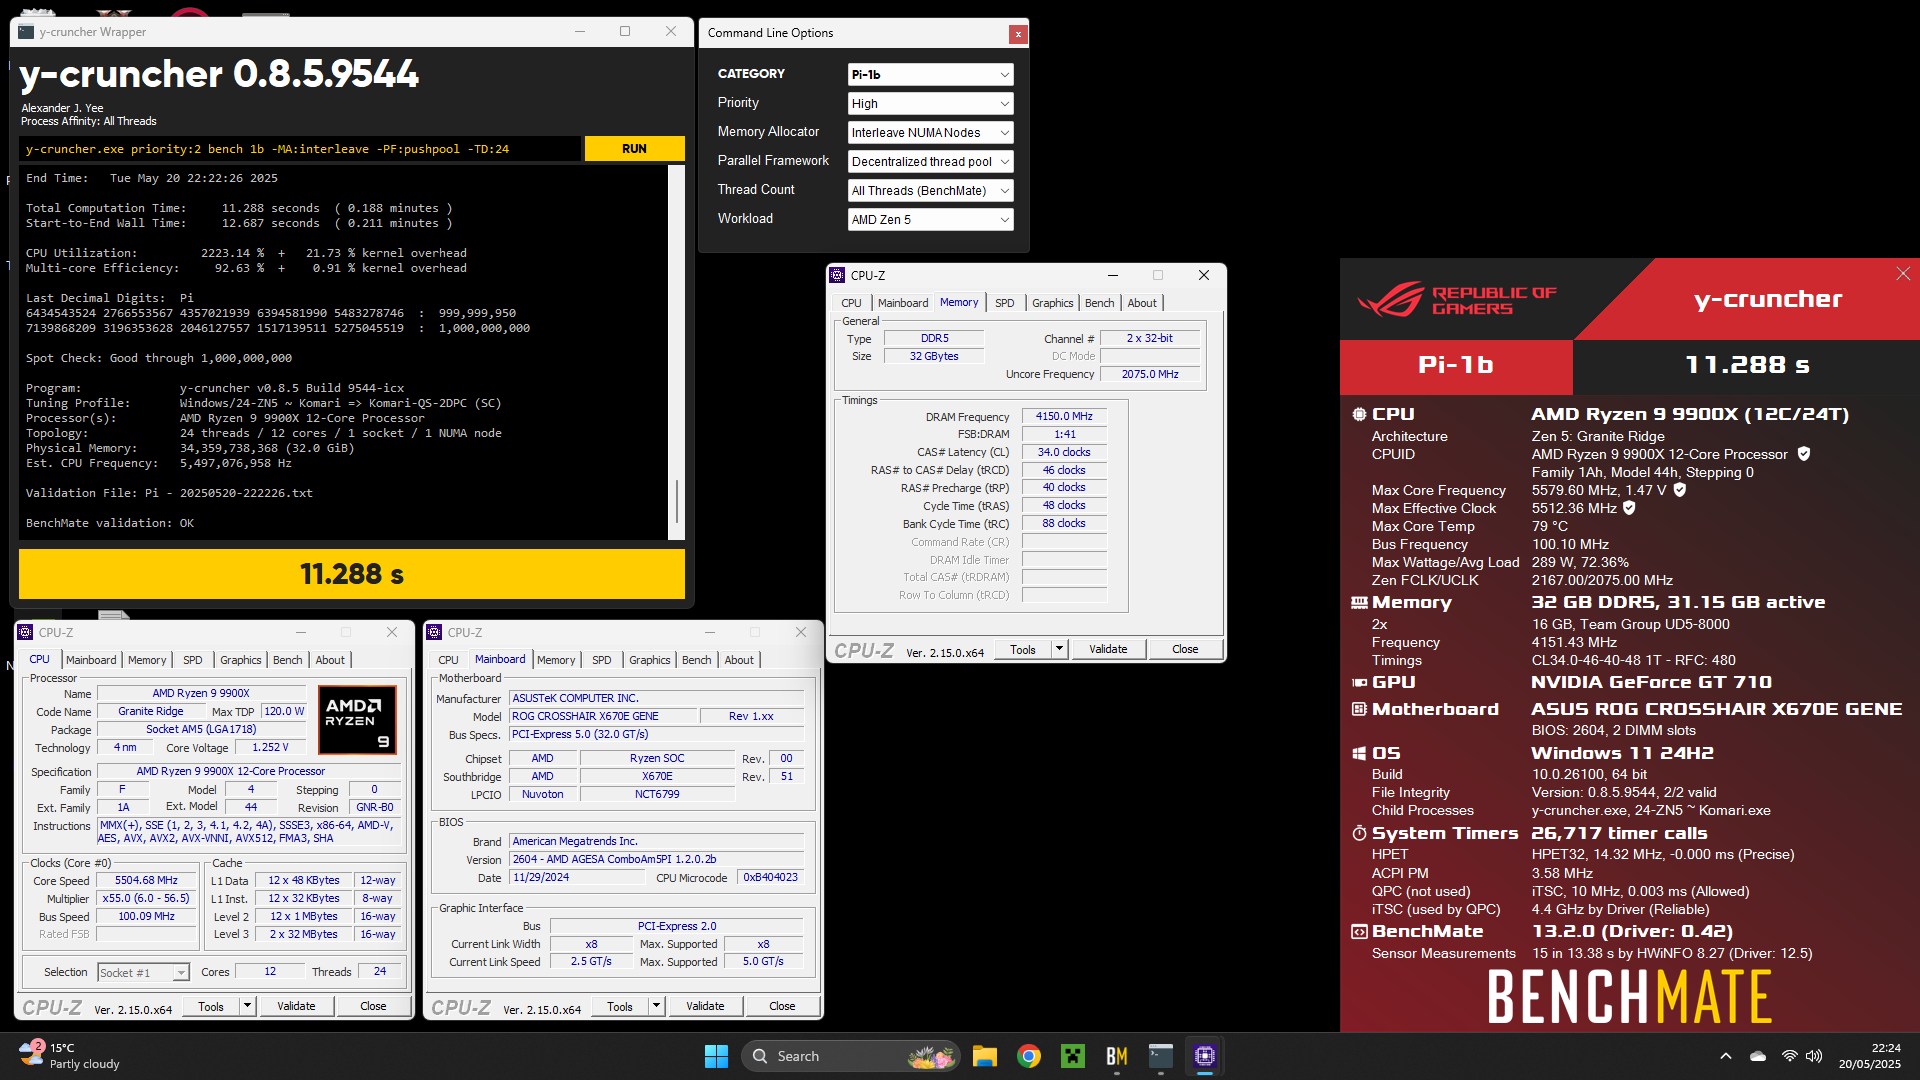The width and height of the screenshot is (1920, 1080).
Task: Open Tools arrow in CPU-Z memory timings window
Action: [x=1059, y=649]
